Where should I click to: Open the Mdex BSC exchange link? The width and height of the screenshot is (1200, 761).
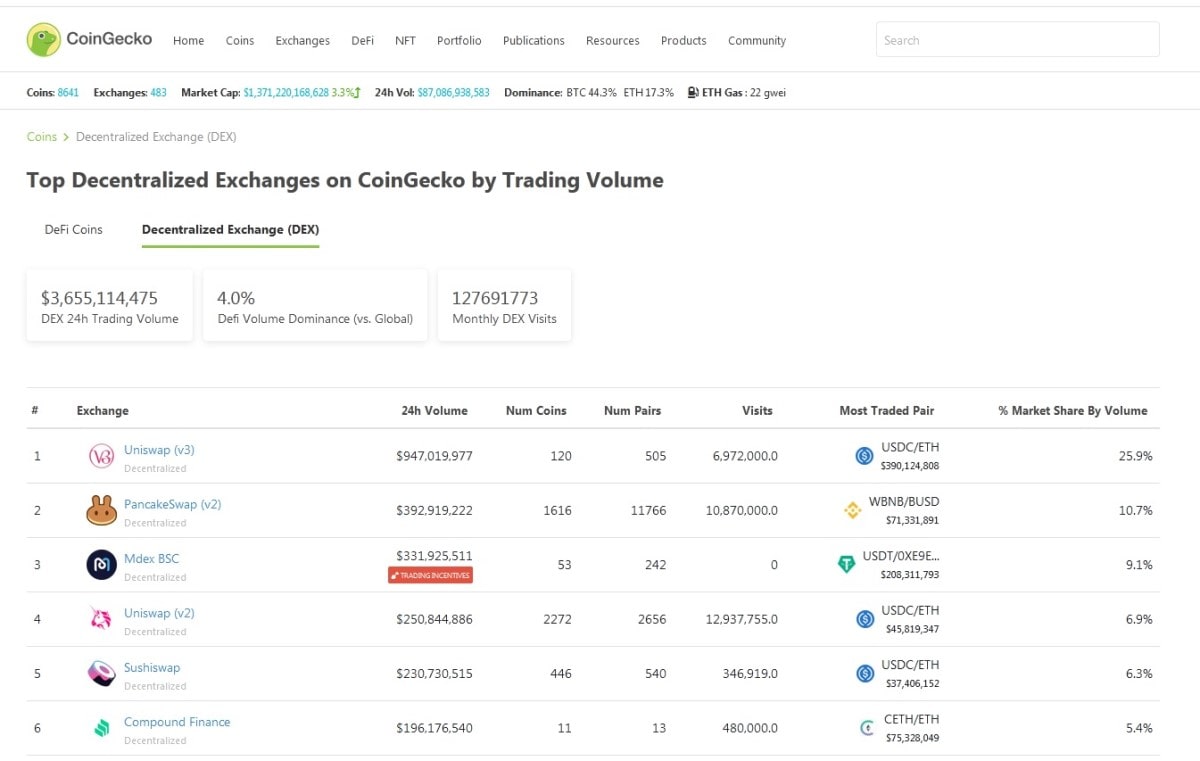tap(151, 558)
